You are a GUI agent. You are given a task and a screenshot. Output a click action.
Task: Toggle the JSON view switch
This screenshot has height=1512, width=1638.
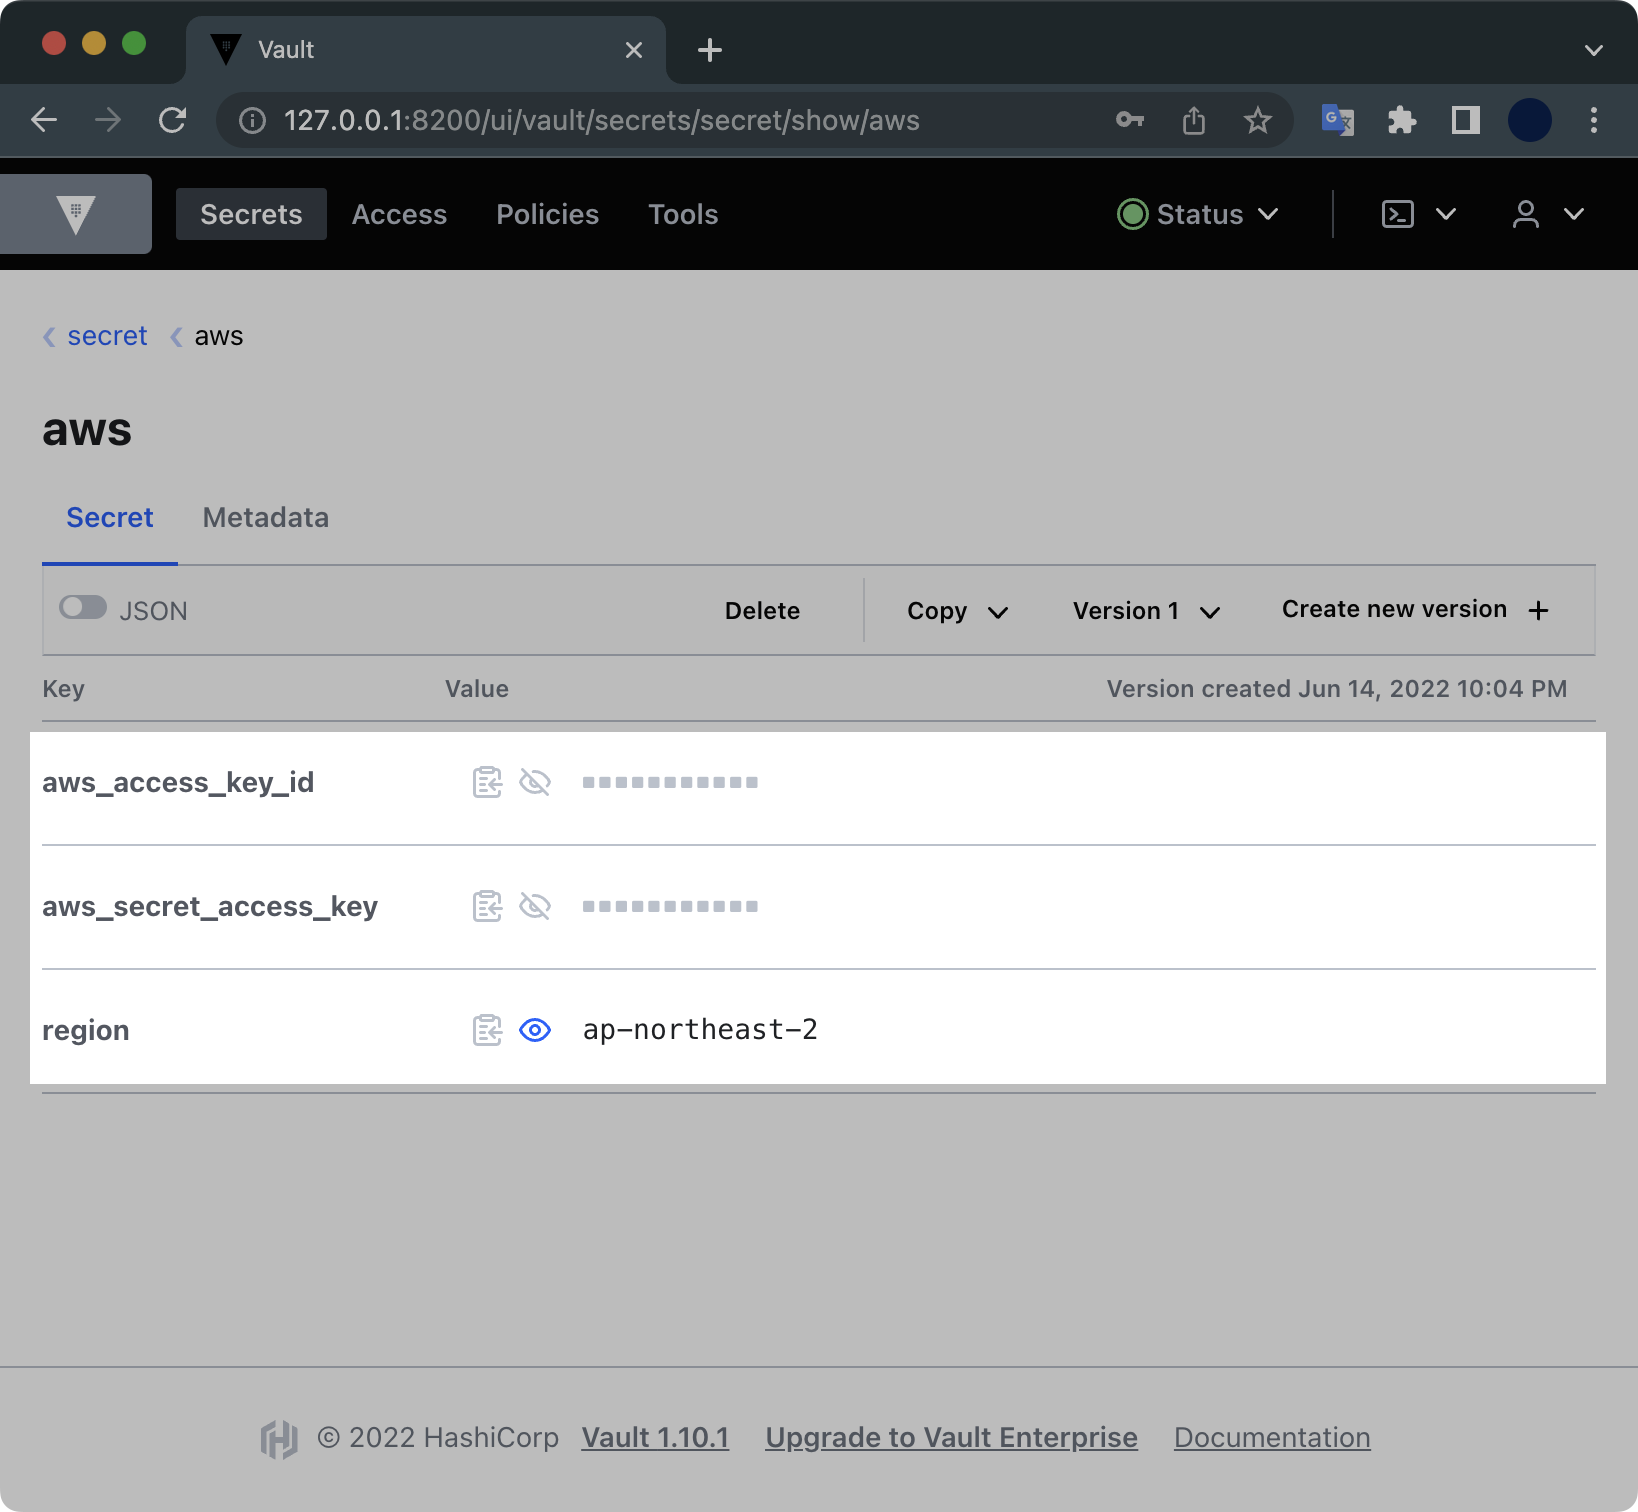point(83,608)
